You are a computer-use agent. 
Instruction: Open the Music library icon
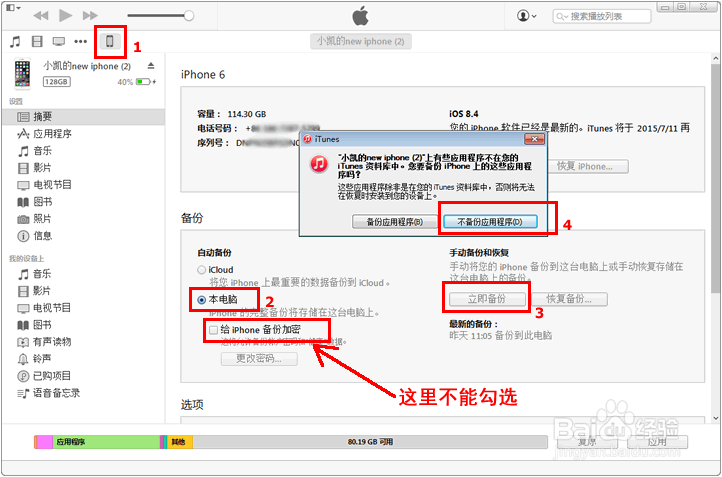[x=15, y=42]
